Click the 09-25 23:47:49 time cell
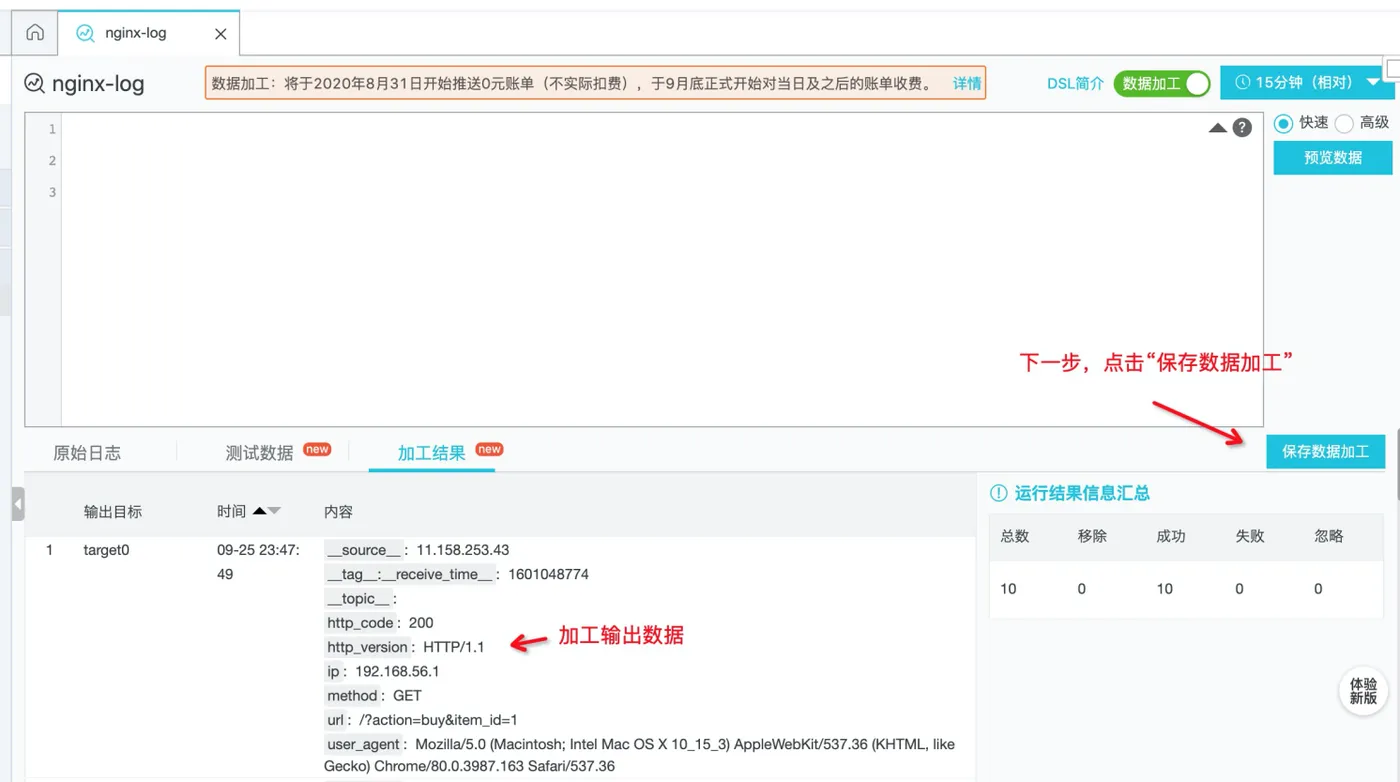The image size is (1400, 782). click(258, 562)
